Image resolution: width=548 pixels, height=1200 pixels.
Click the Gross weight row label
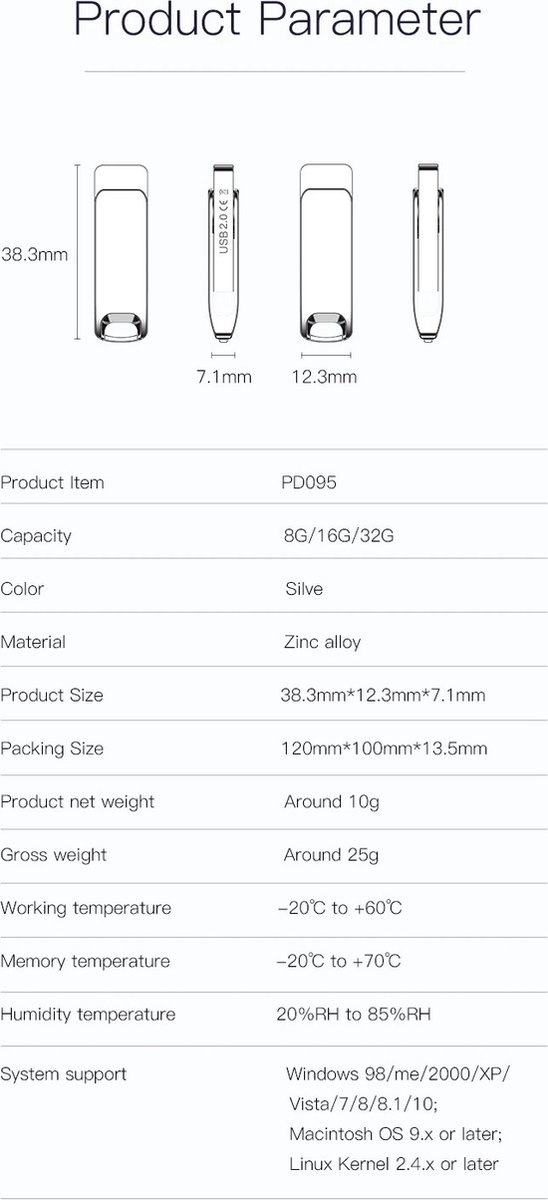[54, 855]
